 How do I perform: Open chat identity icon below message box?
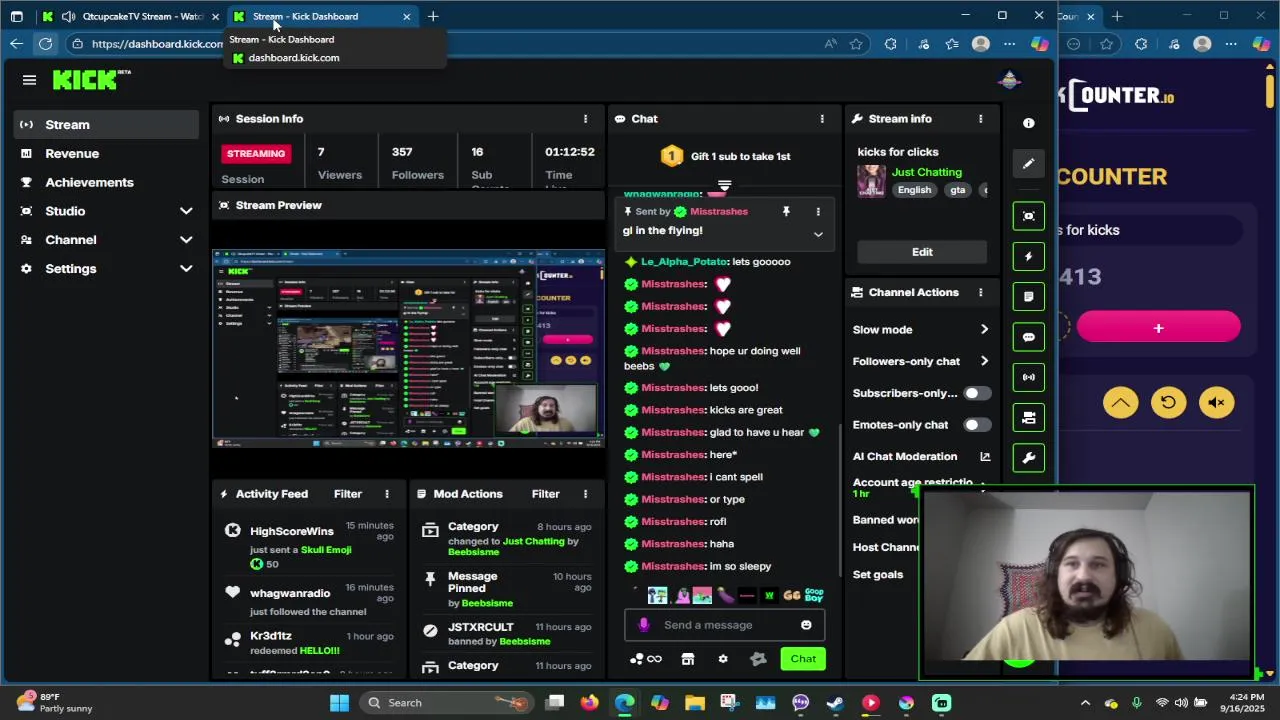pyautogui.click(x=645, y=659)
